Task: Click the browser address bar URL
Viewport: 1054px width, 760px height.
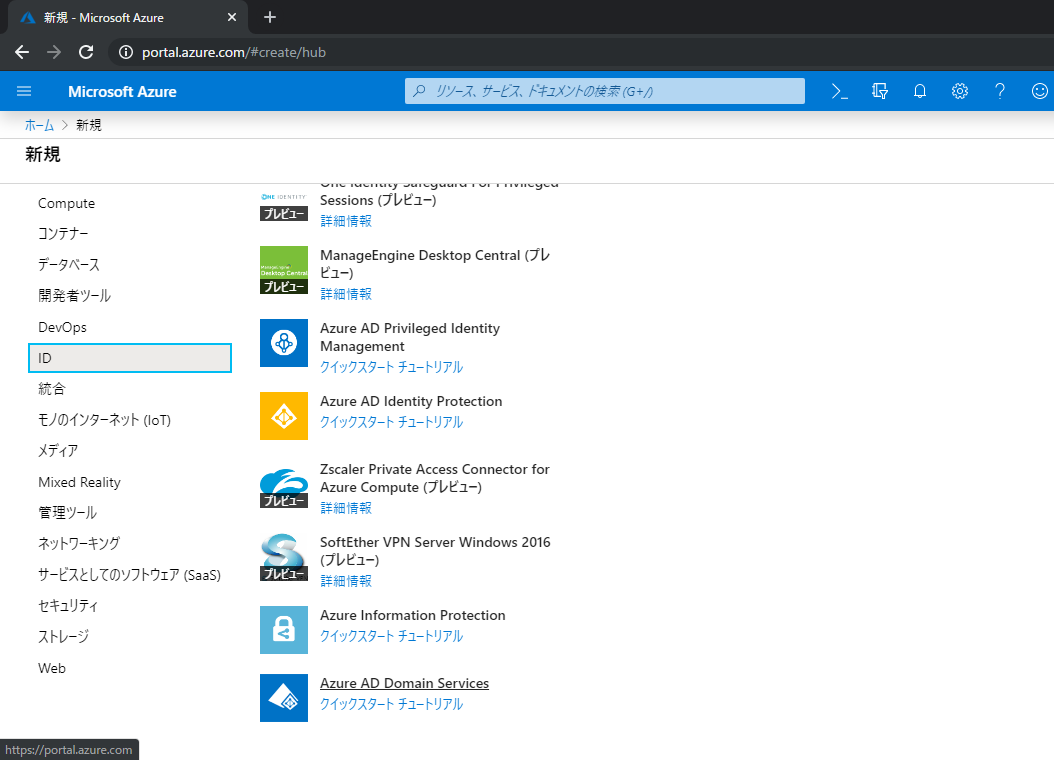Action: tap(234, 52)
